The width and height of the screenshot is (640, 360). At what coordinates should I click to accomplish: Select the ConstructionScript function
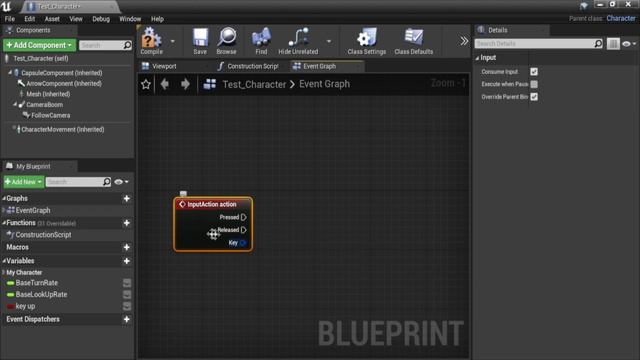click(43, 235)
